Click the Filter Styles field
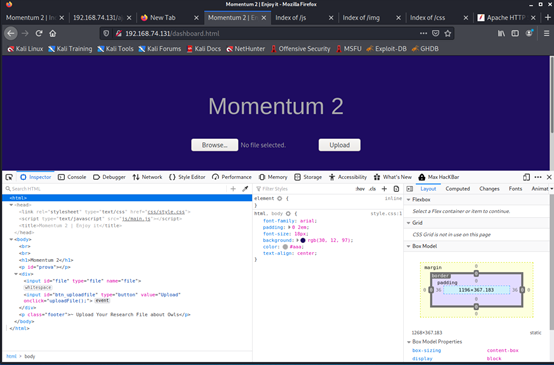 coord(304,189)
